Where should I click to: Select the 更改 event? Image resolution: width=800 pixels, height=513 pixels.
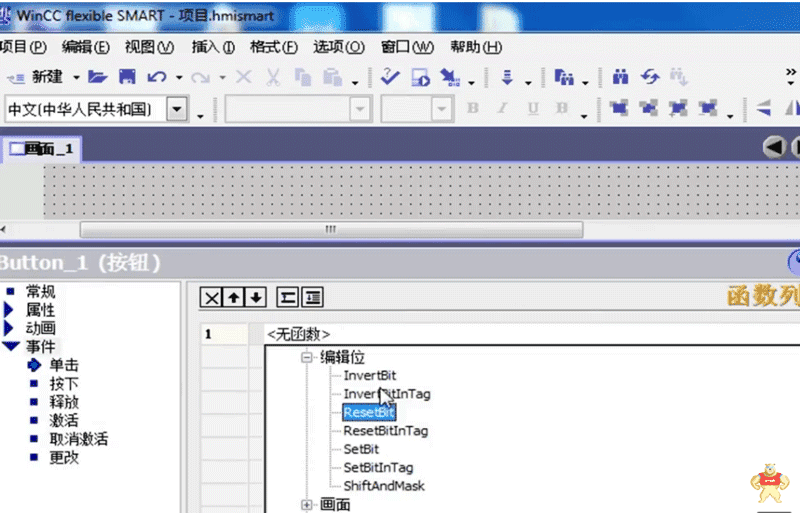click(x=64, y=457)
